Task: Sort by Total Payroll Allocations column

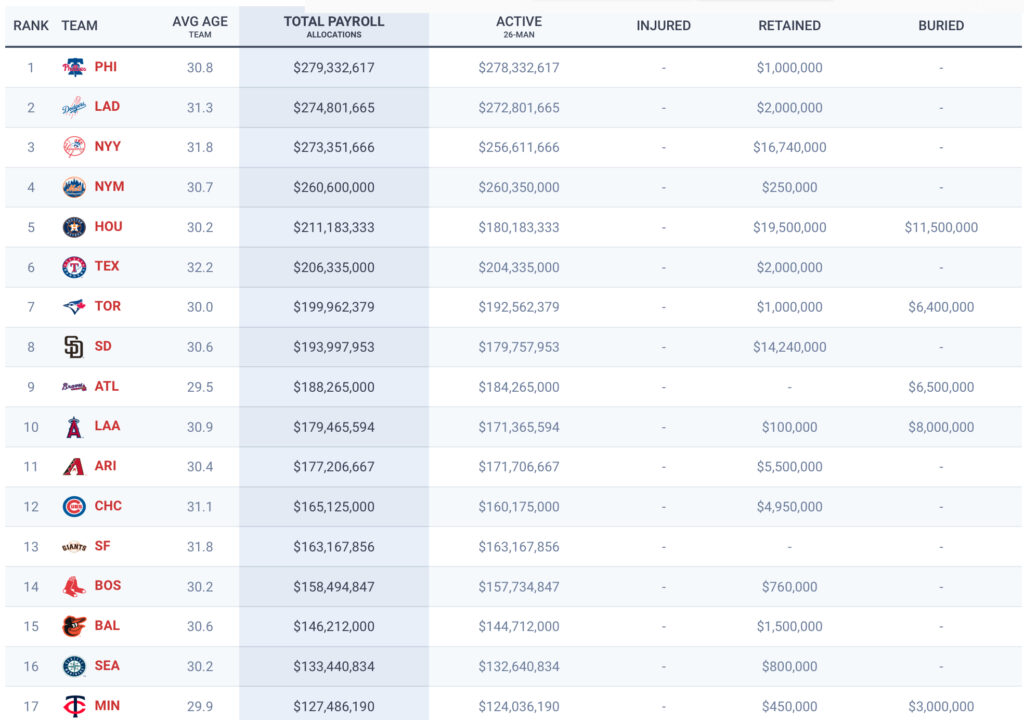Action: tap(334, 26)
